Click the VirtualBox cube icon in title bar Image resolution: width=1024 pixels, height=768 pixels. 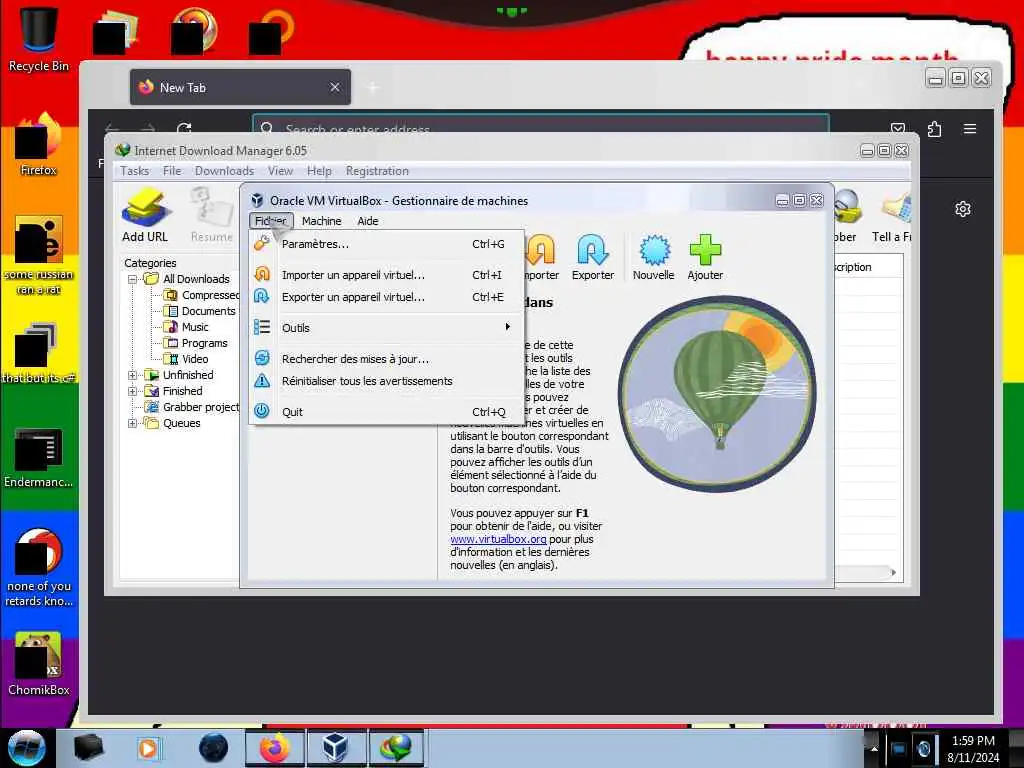click(x=257, y=200)
